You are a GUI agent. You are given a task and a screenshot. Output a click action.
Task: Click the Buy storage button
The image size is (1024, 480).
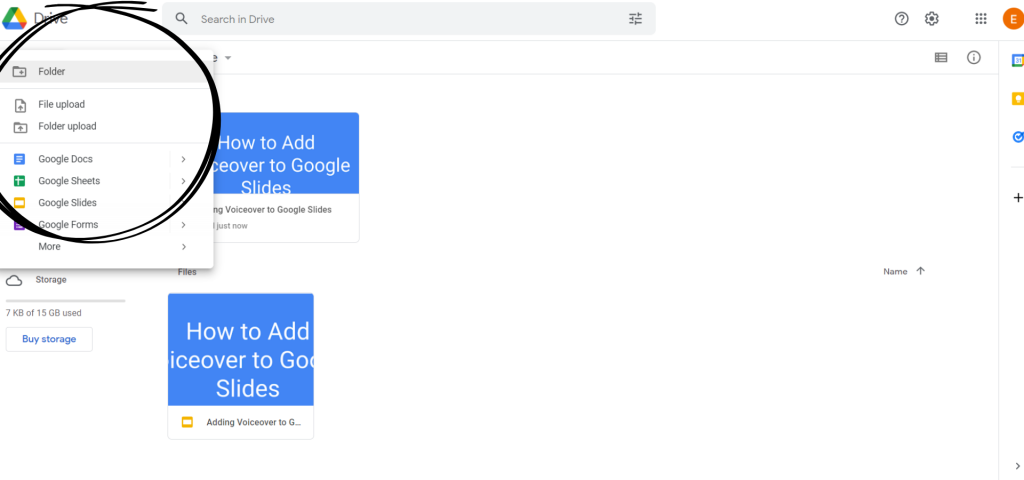49,339
